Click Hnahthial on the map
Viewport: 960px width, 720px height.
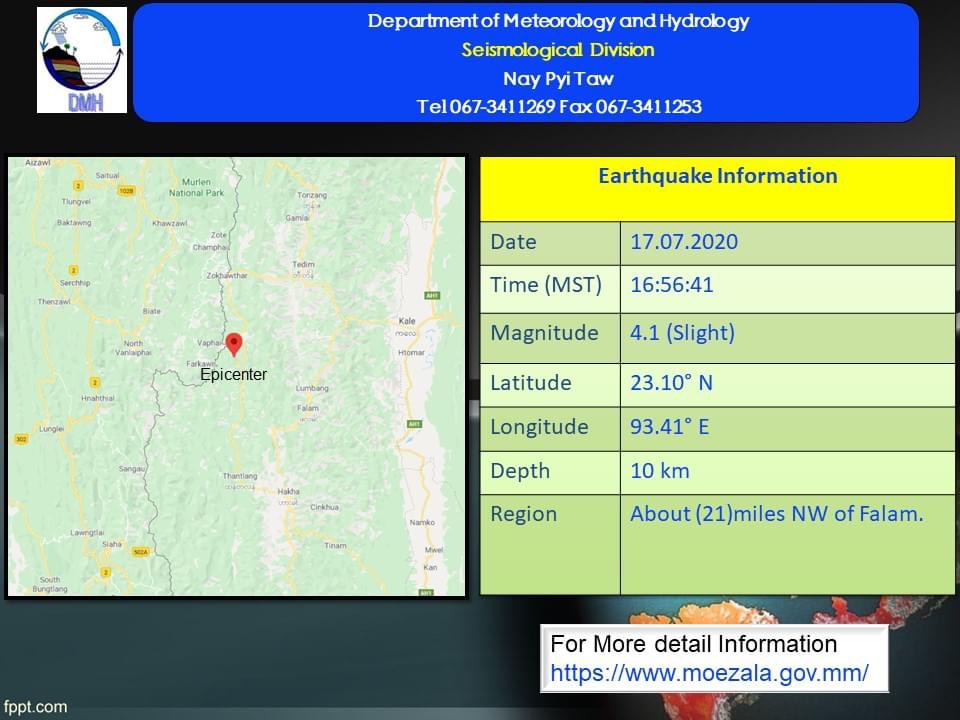pos(98,398)
